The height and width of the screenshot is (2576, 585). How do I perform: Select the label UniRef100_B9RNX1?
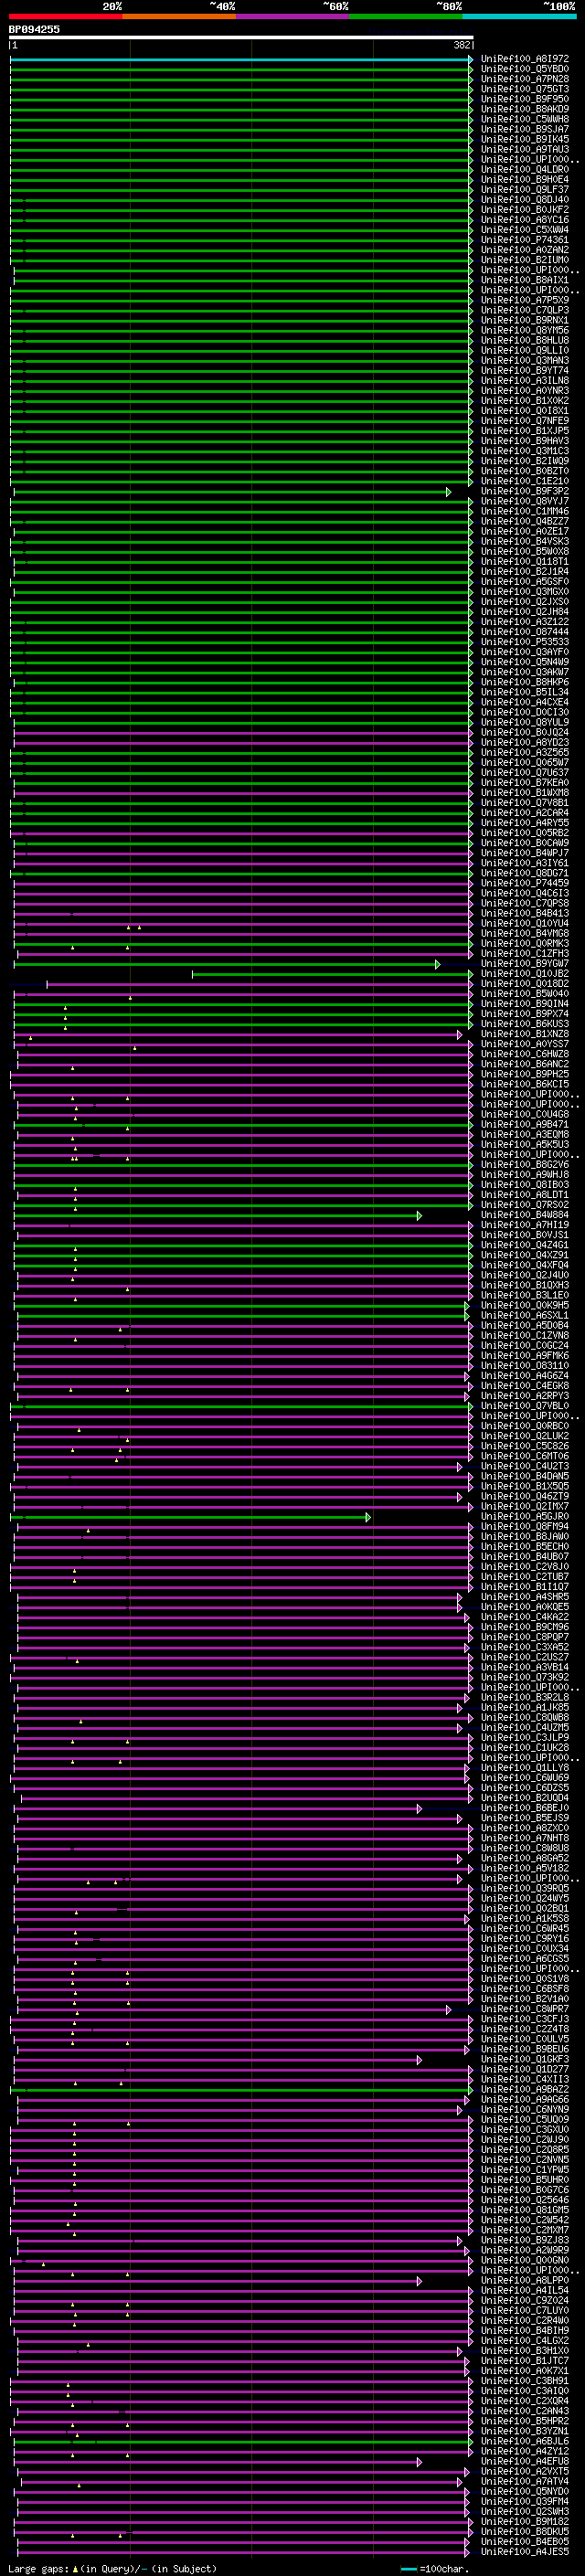pyautogui.click(x=525, y=320)
